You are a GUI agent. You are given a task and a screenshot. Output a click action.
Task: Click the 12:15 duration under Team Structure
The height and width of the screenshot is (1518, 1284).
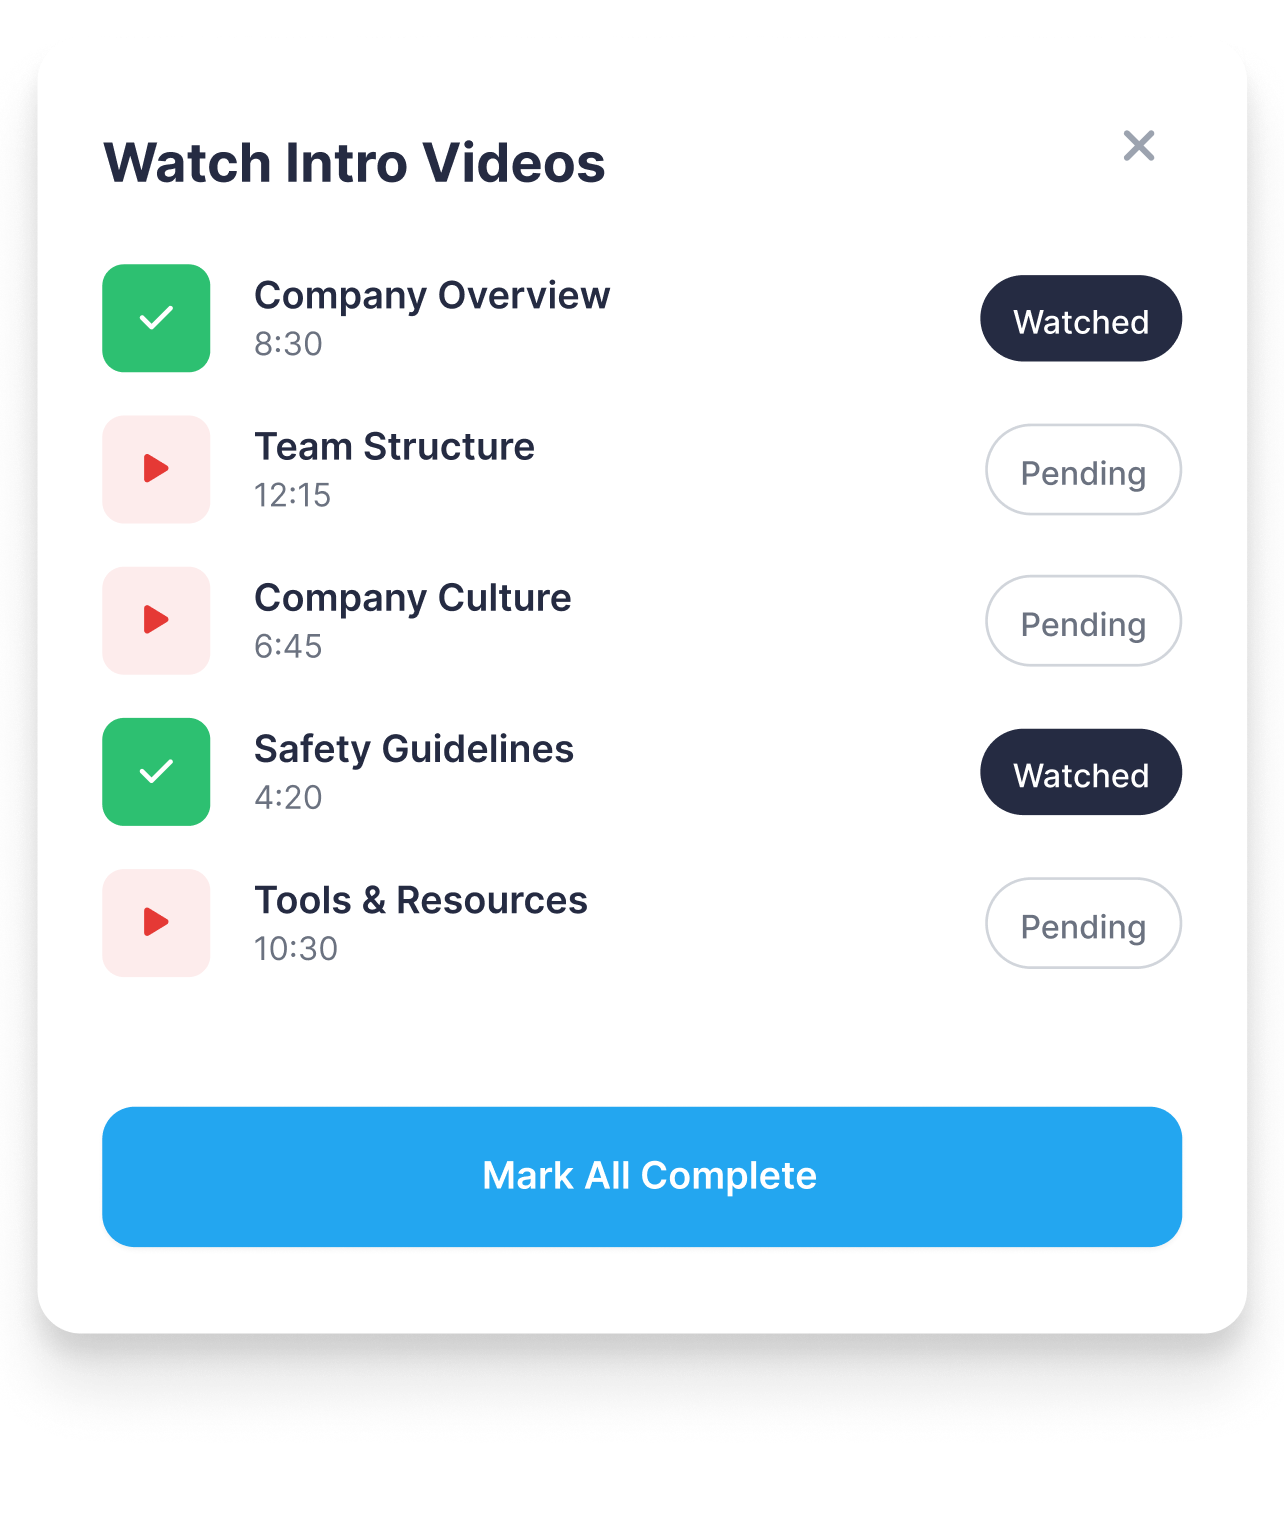point(292,495)
